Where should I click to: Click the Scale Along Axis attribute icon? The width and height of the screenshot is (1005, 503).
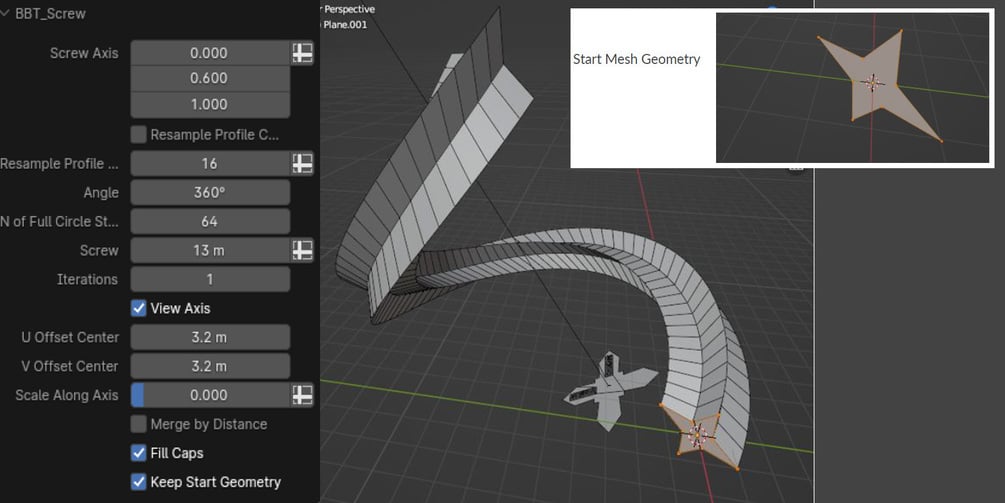pyautogui.click(x=303, y=395)
